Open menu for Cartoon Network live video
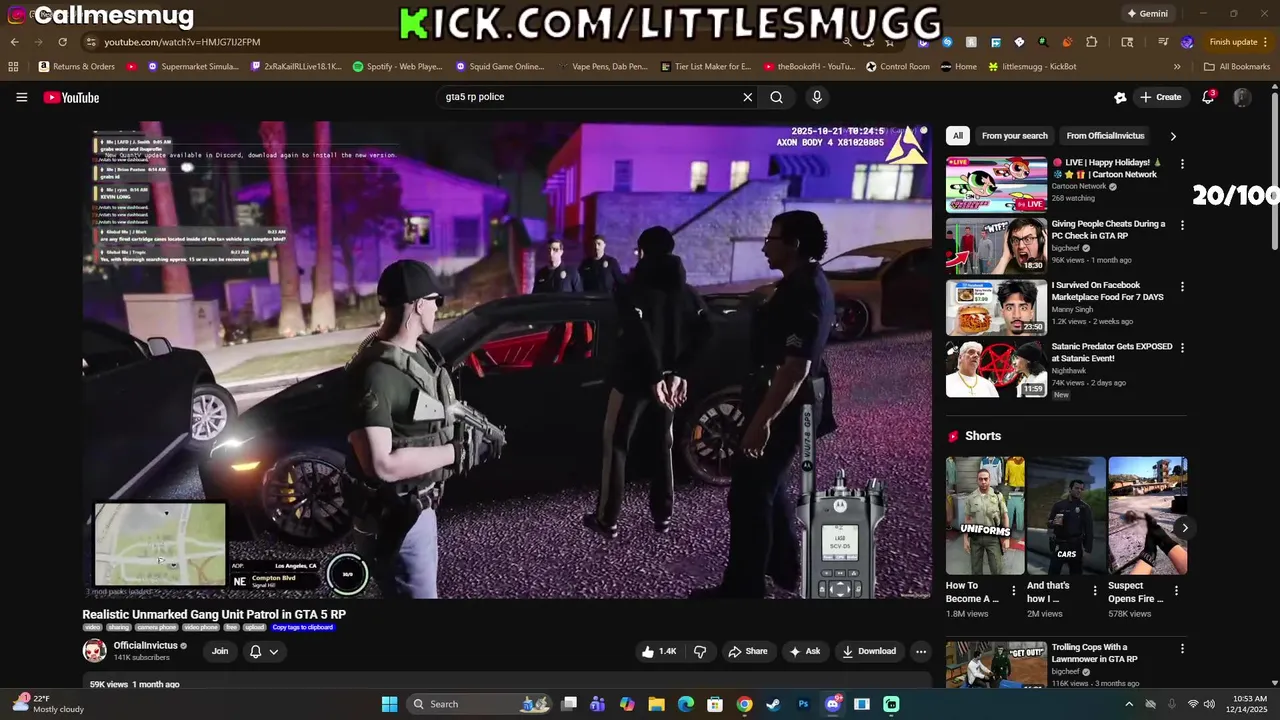The height and width of the screenshot is (720, 1280). [1182, 164]
